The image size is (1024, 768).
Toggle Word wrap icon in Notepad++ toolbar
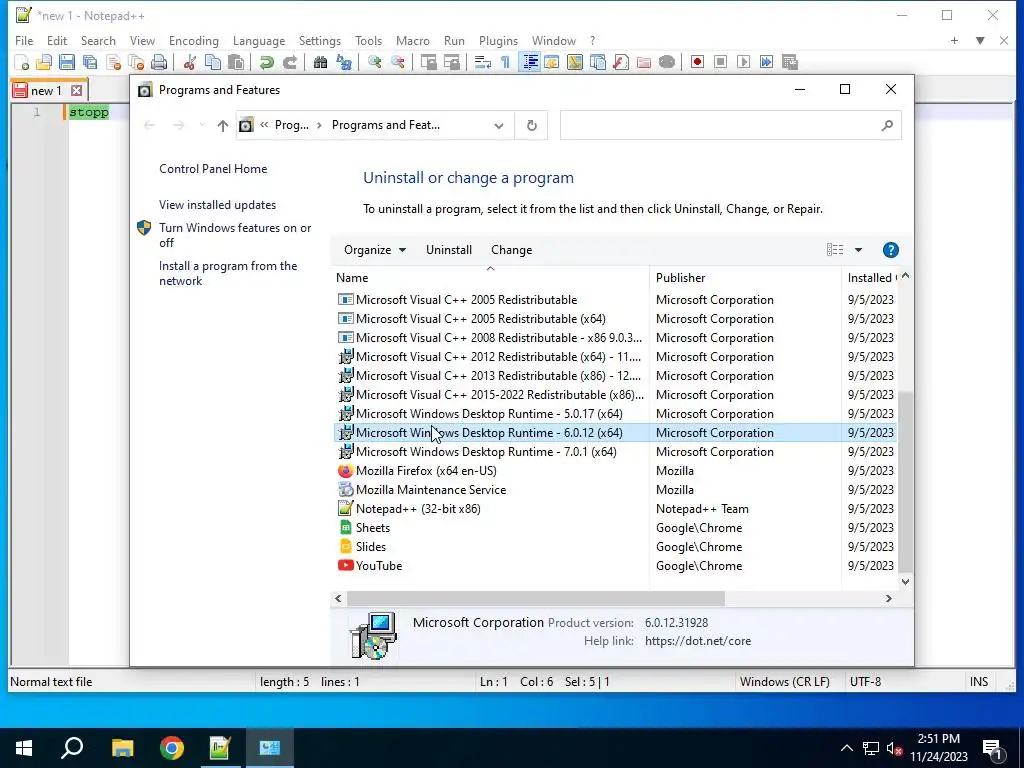coord(483,63)
